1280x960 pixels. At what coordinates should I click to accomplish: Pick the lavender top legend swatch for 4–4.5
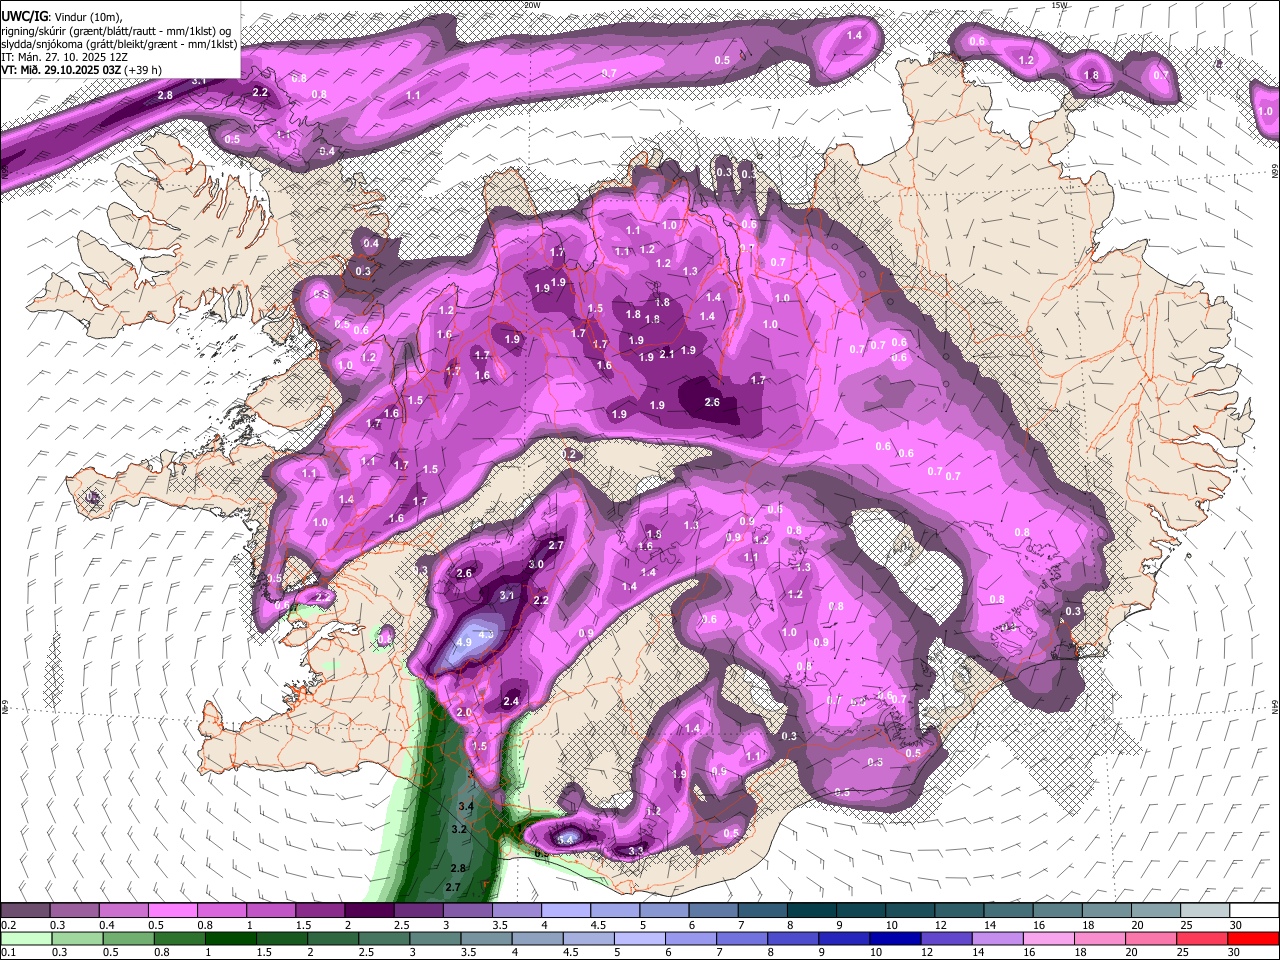566,911
